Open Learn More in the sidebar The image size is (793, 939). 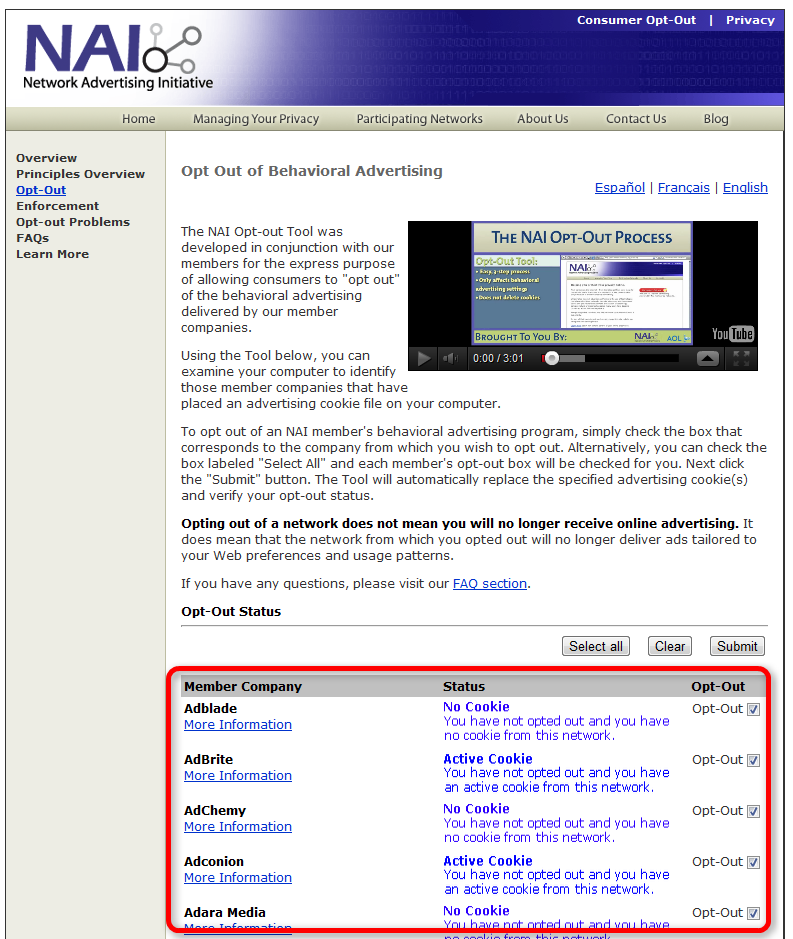[52, 254]
